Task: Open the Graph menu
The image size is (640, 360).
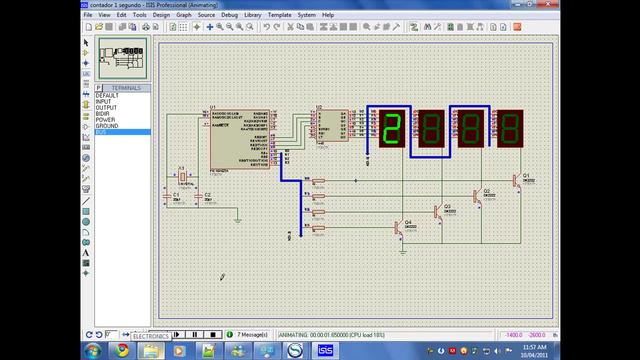Action: 184,15
